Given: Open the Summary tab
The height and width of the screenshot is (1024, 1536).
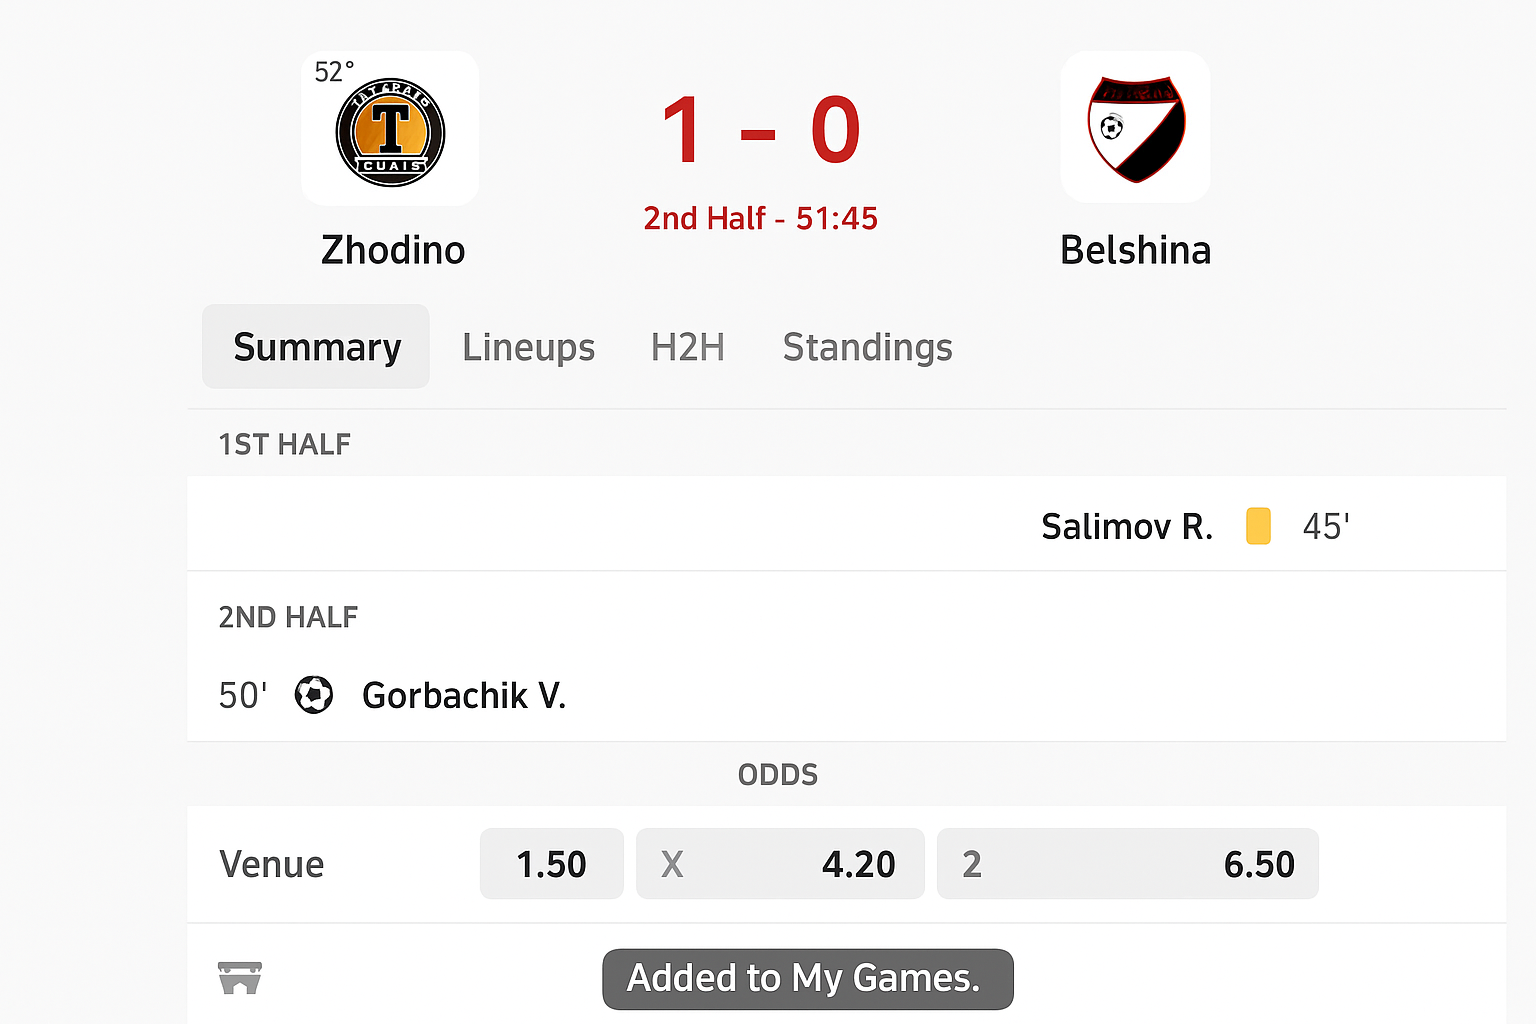Looking at the screenshot, I should [x=316, y=347].
